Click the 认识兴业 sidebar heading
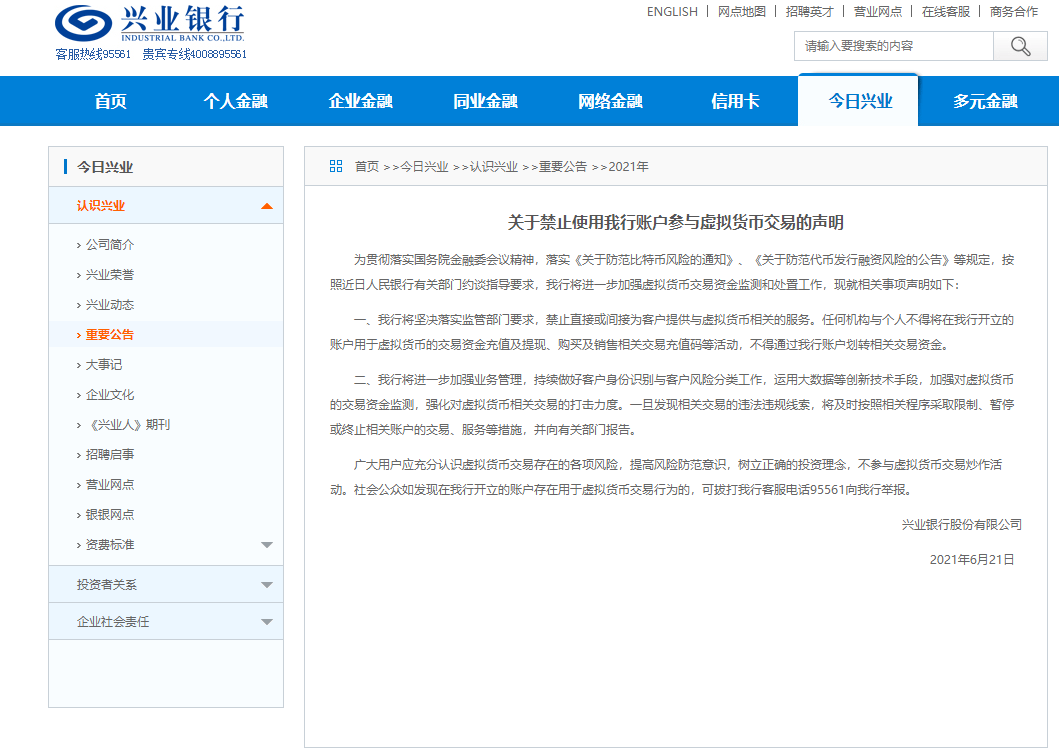1059x752 pixels. [x=101, y=205]
